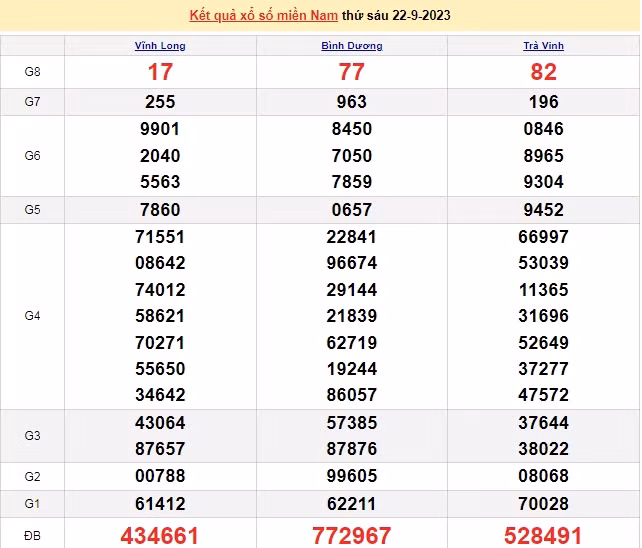Select the G5 value 0657

[x=352, y=210]
